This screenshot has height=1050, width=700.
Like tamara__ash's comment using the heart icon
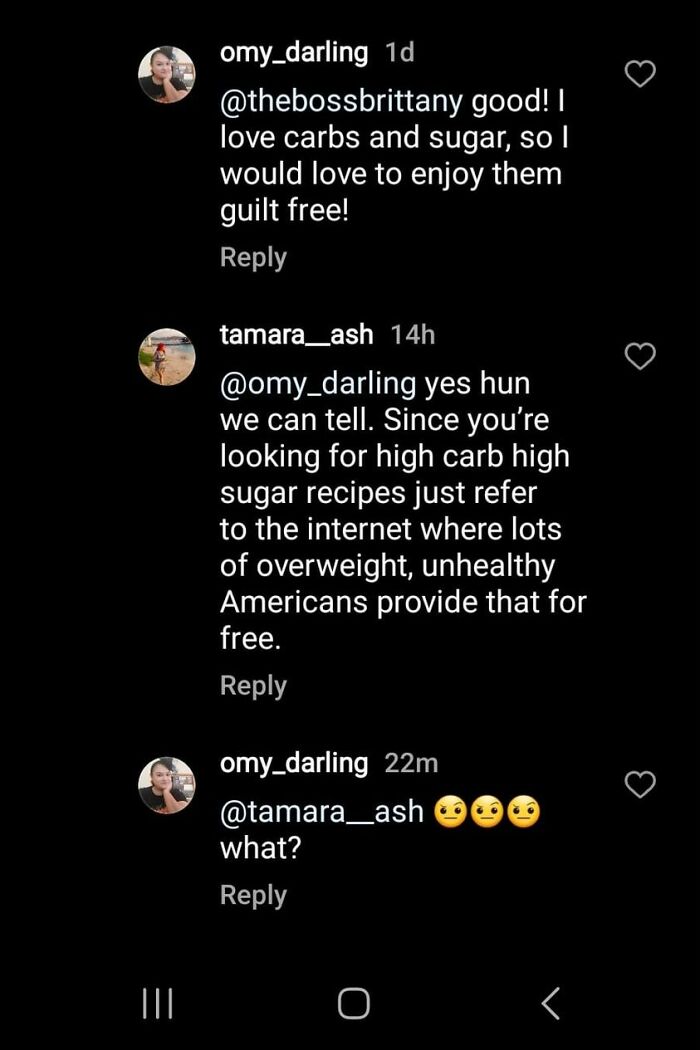point(639,355)
